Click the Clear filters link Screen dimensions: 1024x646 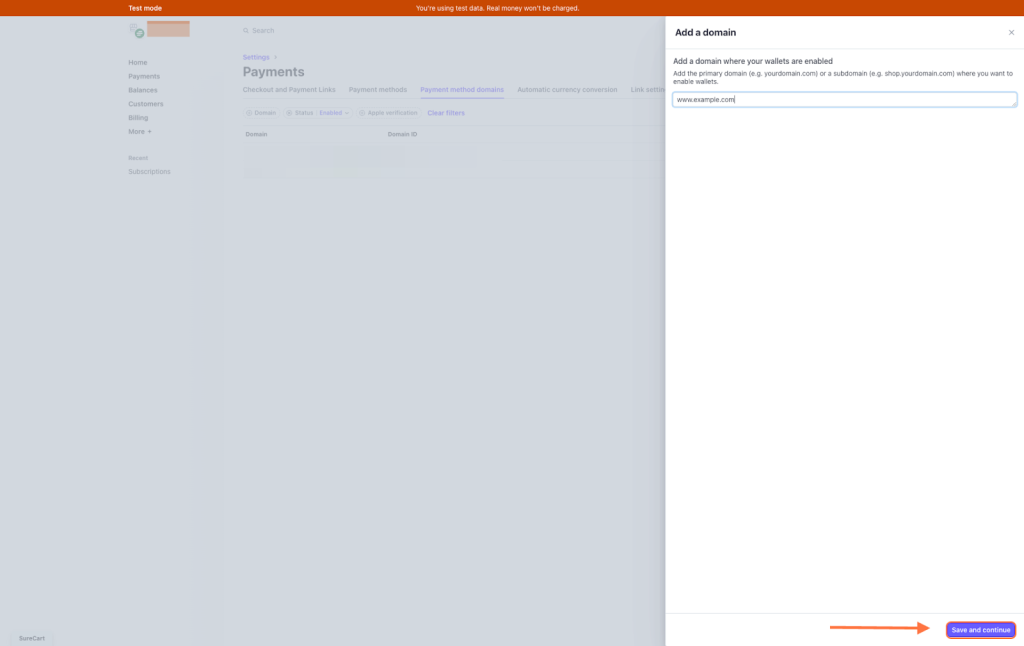(446, 113)
